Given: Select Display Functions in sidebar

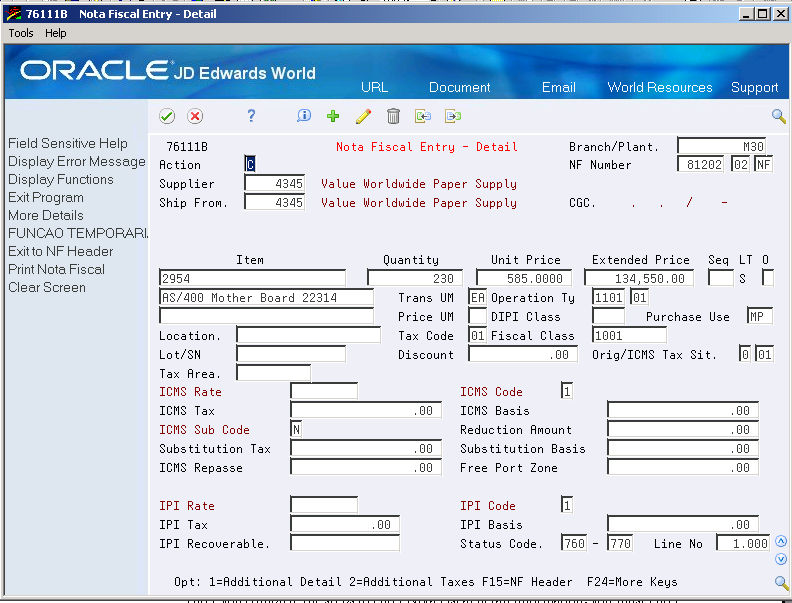Looking at the screenshot, I should (61, 179).
